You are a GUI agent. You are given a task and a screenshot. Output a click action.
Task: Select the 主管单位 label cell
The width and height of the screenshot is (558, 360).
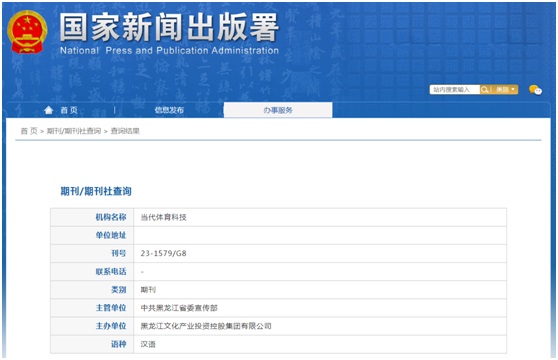pyautogui.click(x=92, y=308)
